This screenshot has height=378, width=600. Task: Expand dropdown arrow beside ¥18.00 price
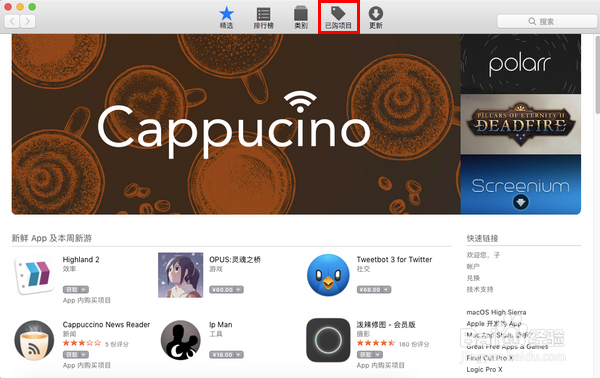coord(239,355)
